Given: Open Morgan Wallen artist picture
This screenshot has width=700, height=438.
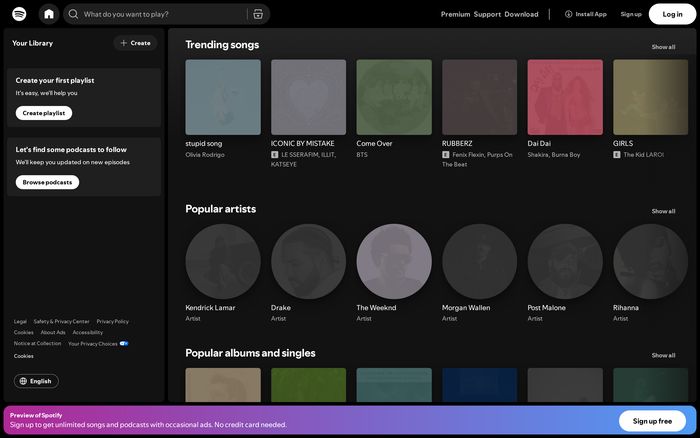Looking at the screenshot, I should point(479,261).
